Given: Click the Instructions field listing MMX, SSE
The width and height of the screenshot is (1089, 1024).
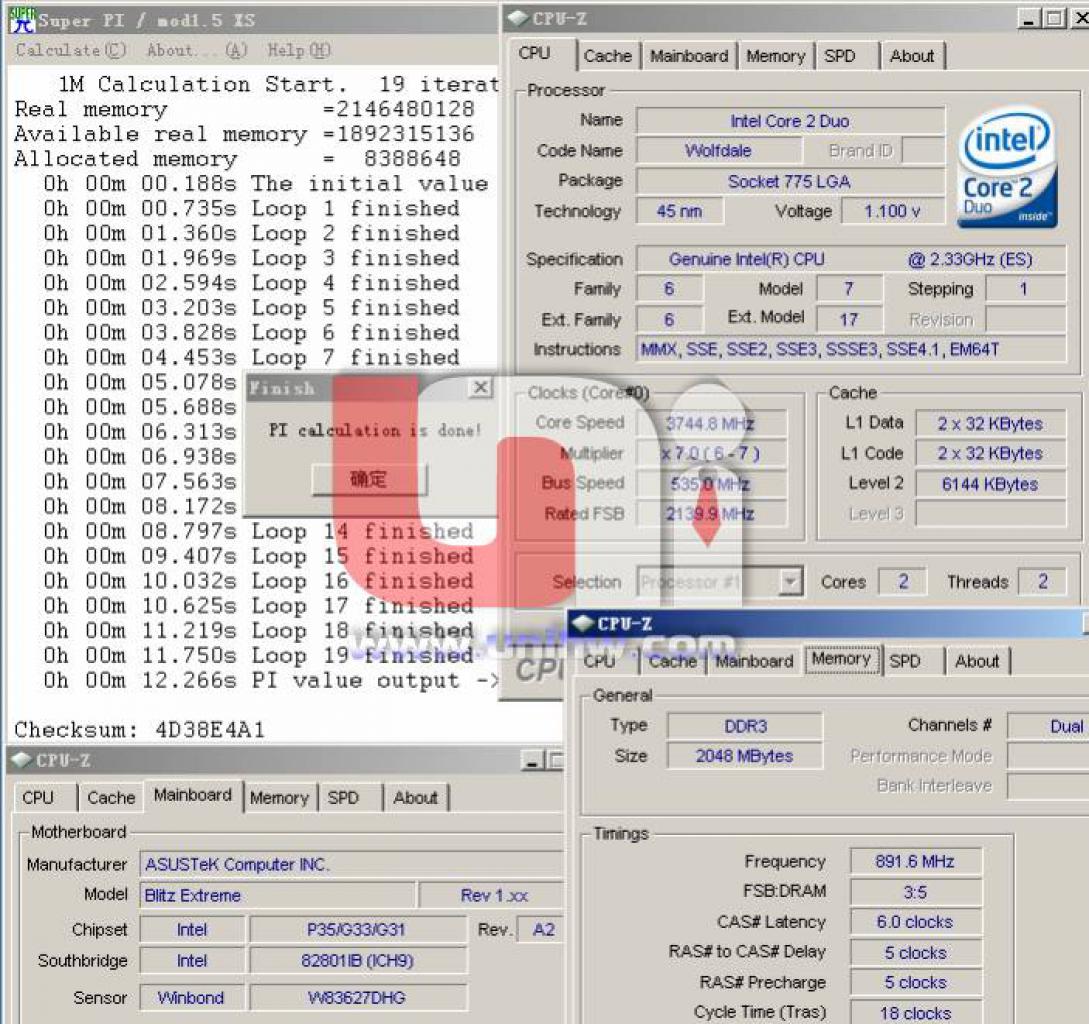Looking at the screenshot, I should click(851, 349).
